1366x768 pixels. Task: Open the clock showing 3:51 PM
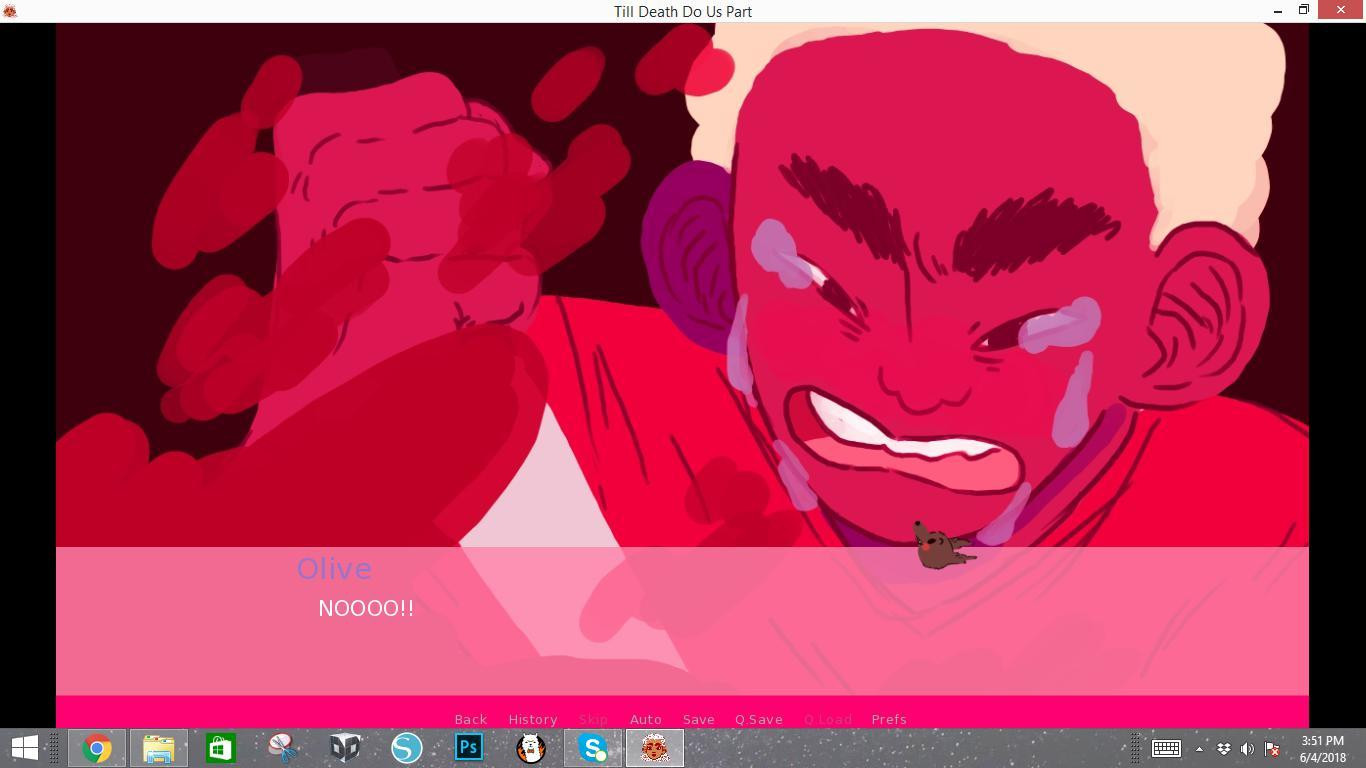1323,749
